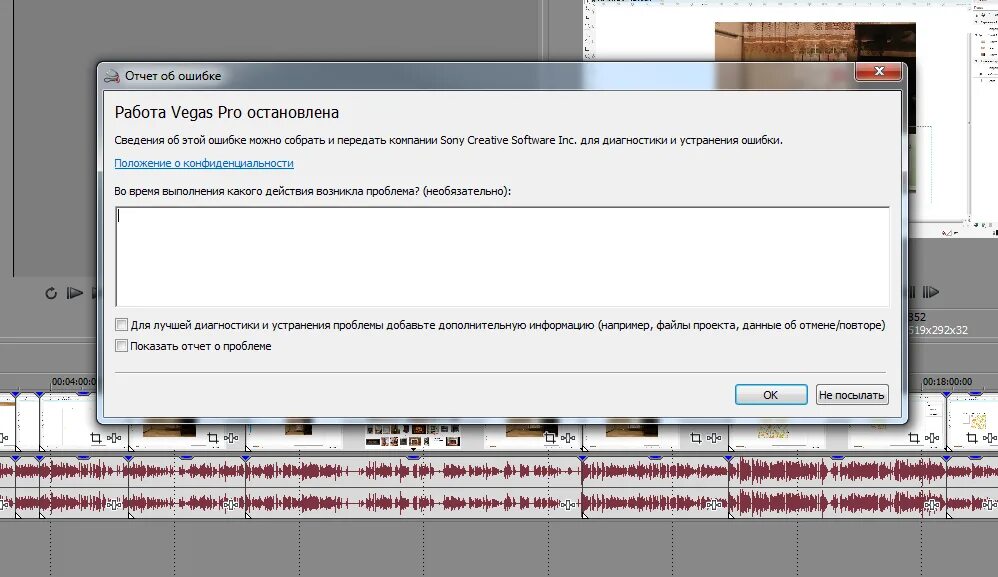Click the 00:04:00 position on timeline ruler
The width and height of the screenshot is (998, 577).
(74, 381)
